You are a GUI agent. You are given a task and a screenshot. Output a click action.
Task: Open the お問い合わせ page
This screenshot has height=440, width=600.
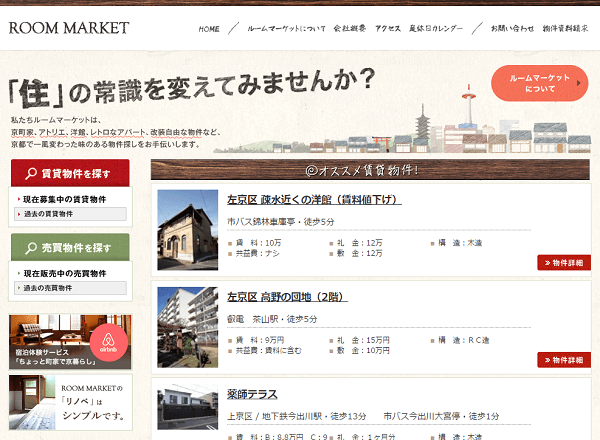click(512, 28)
